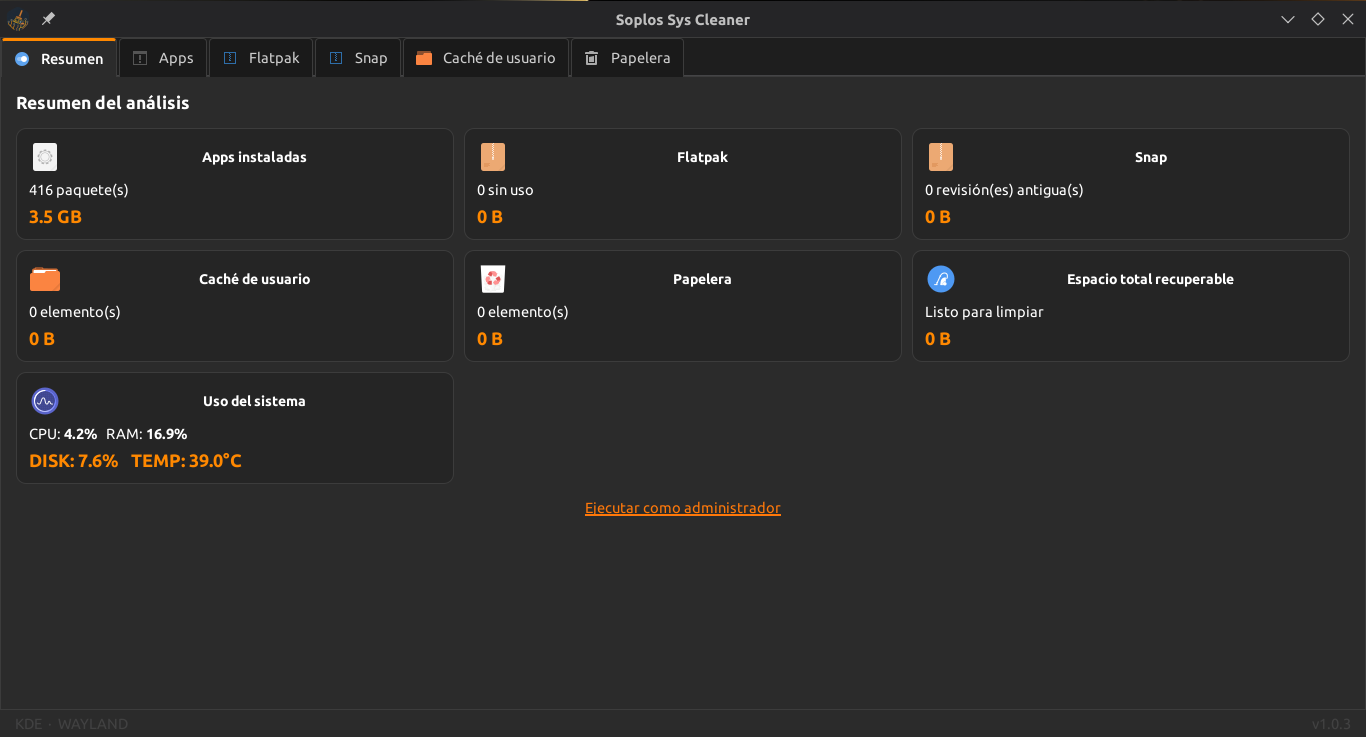Click the DISK 7.6% reading
This screenshot has width=1366, height=737.
(x=74, y=461)
